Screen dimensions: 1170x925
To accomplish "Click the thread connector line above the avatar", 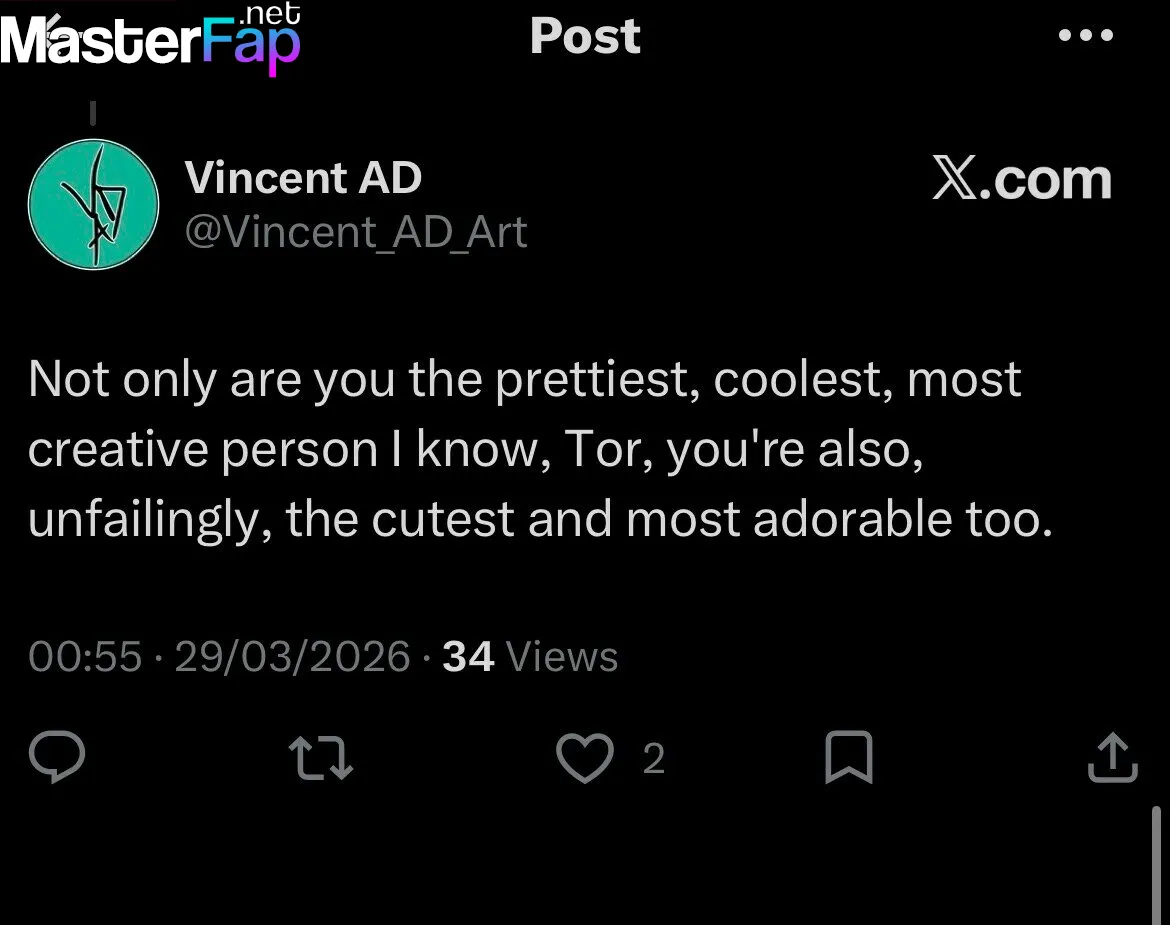I will pos(93,112).
